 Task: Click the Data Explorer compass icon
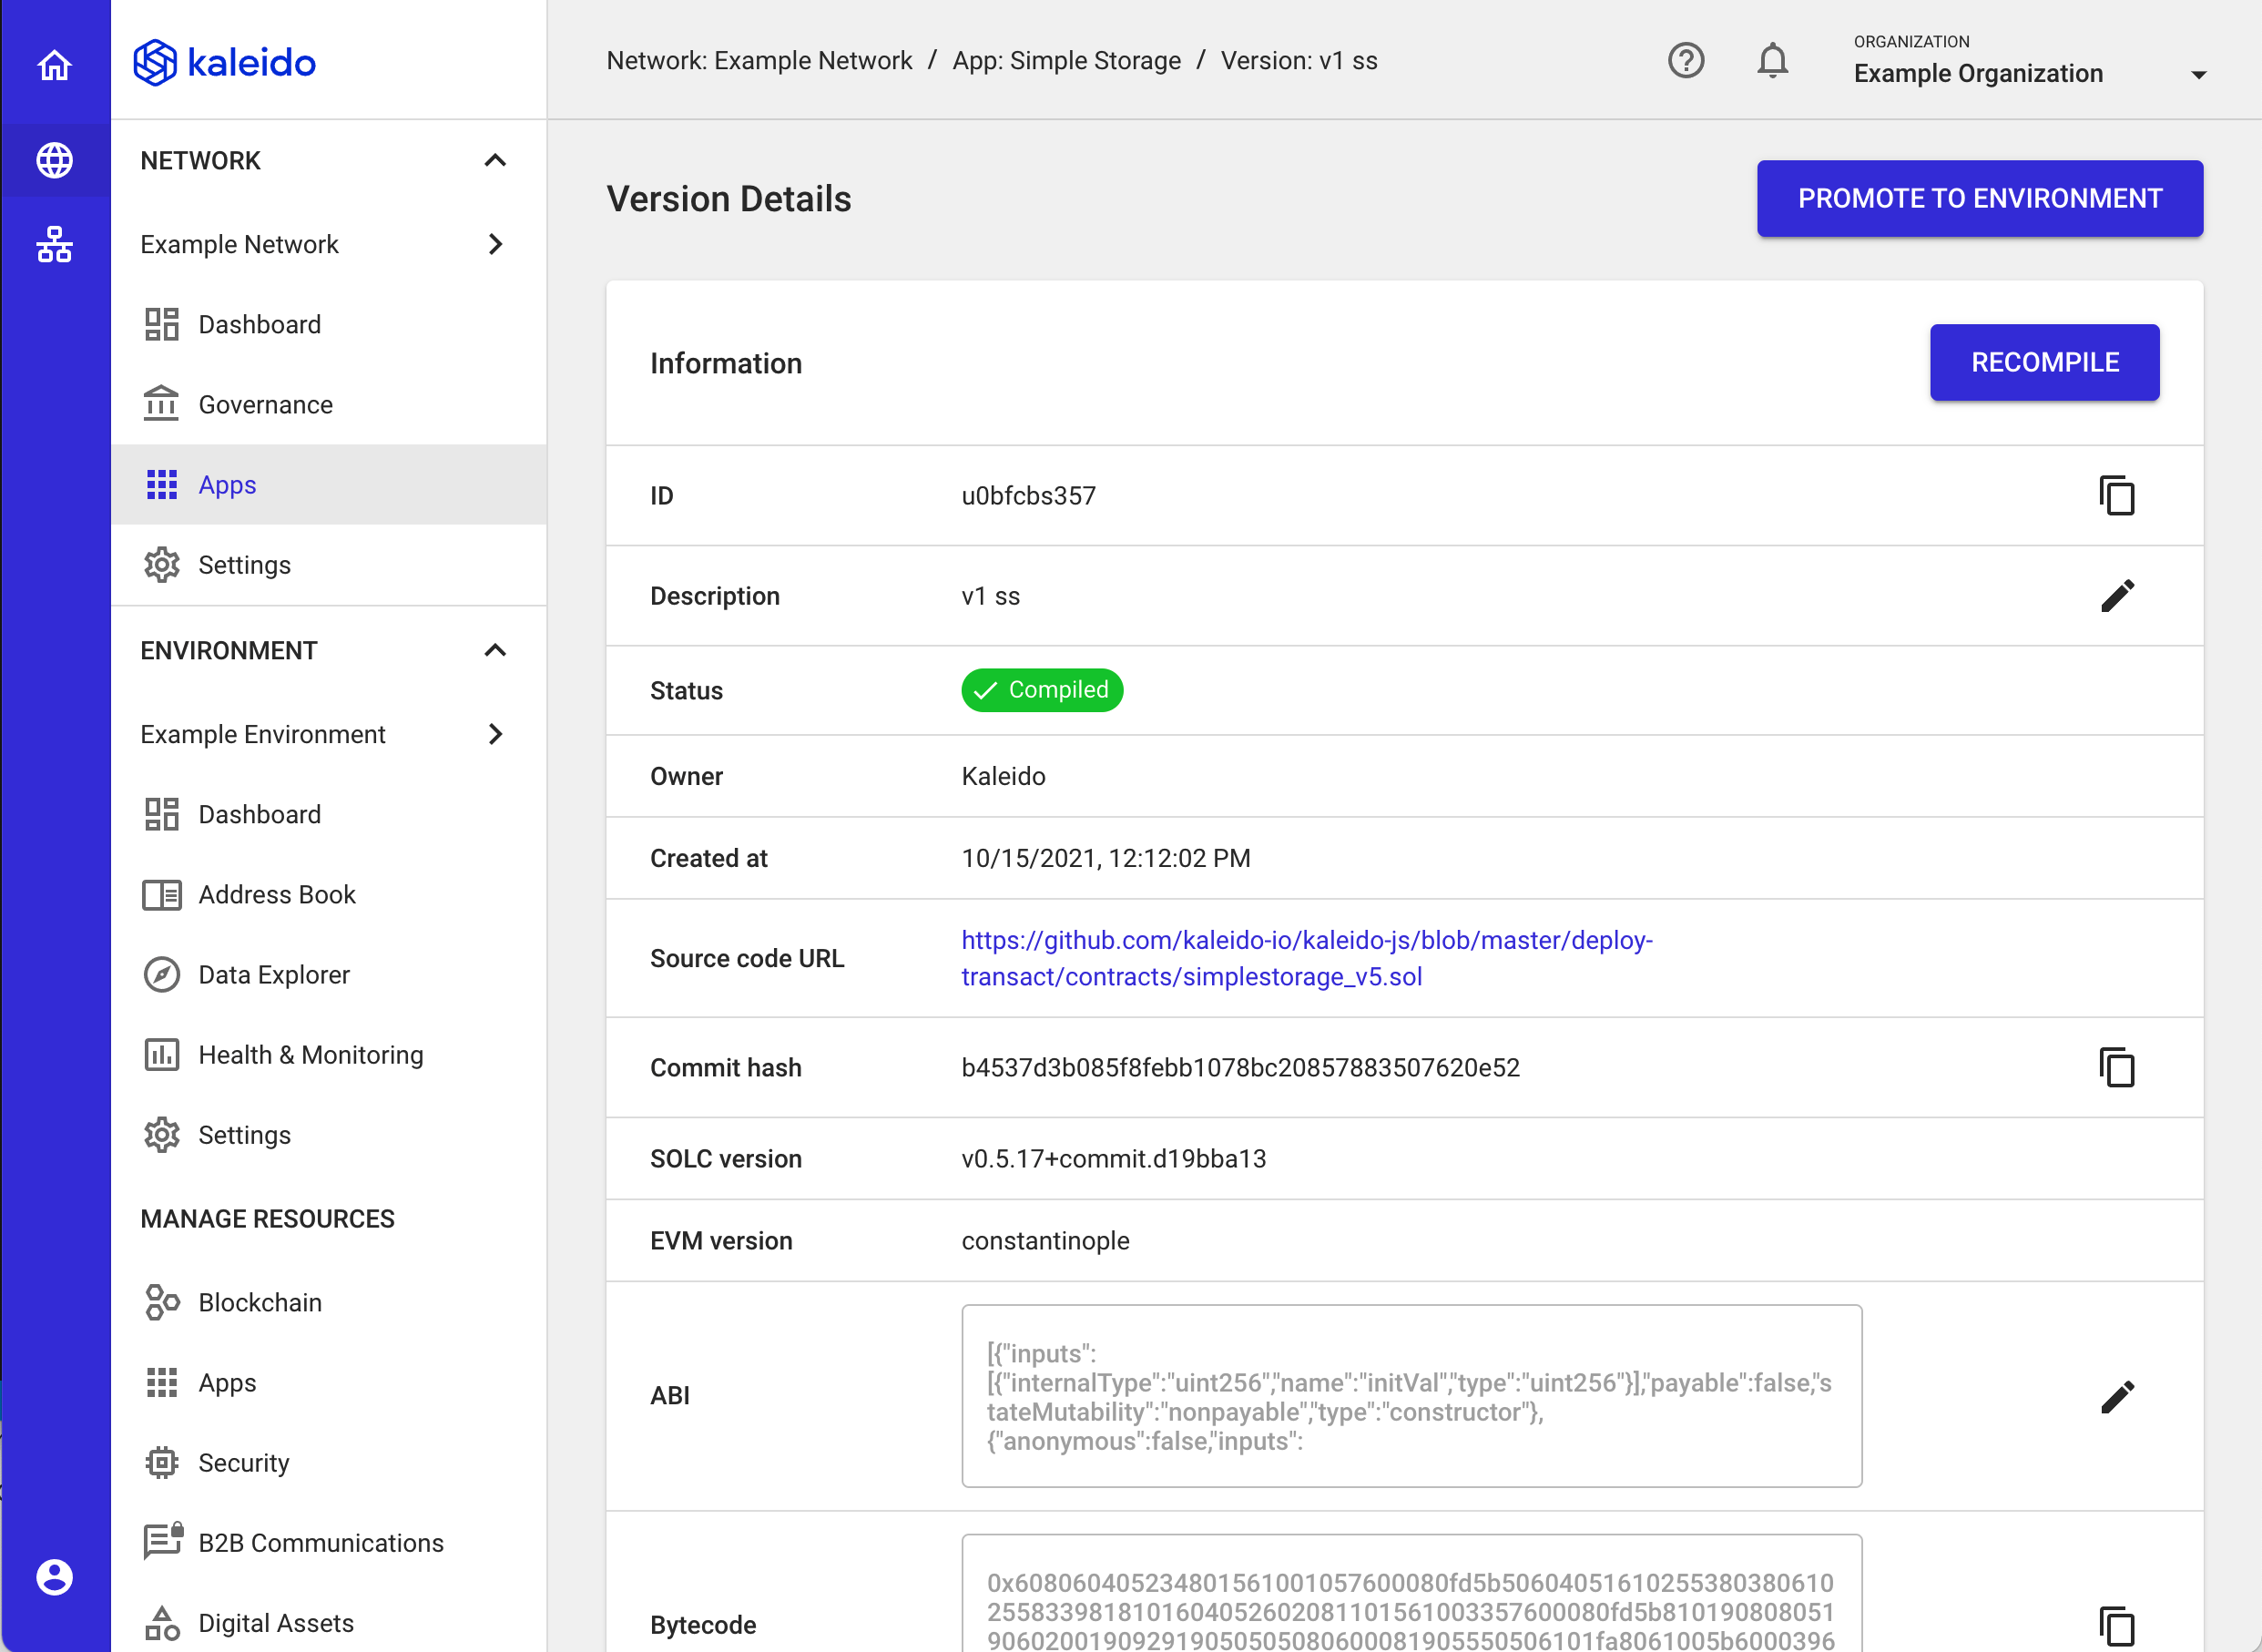click(x=161, y=974)
